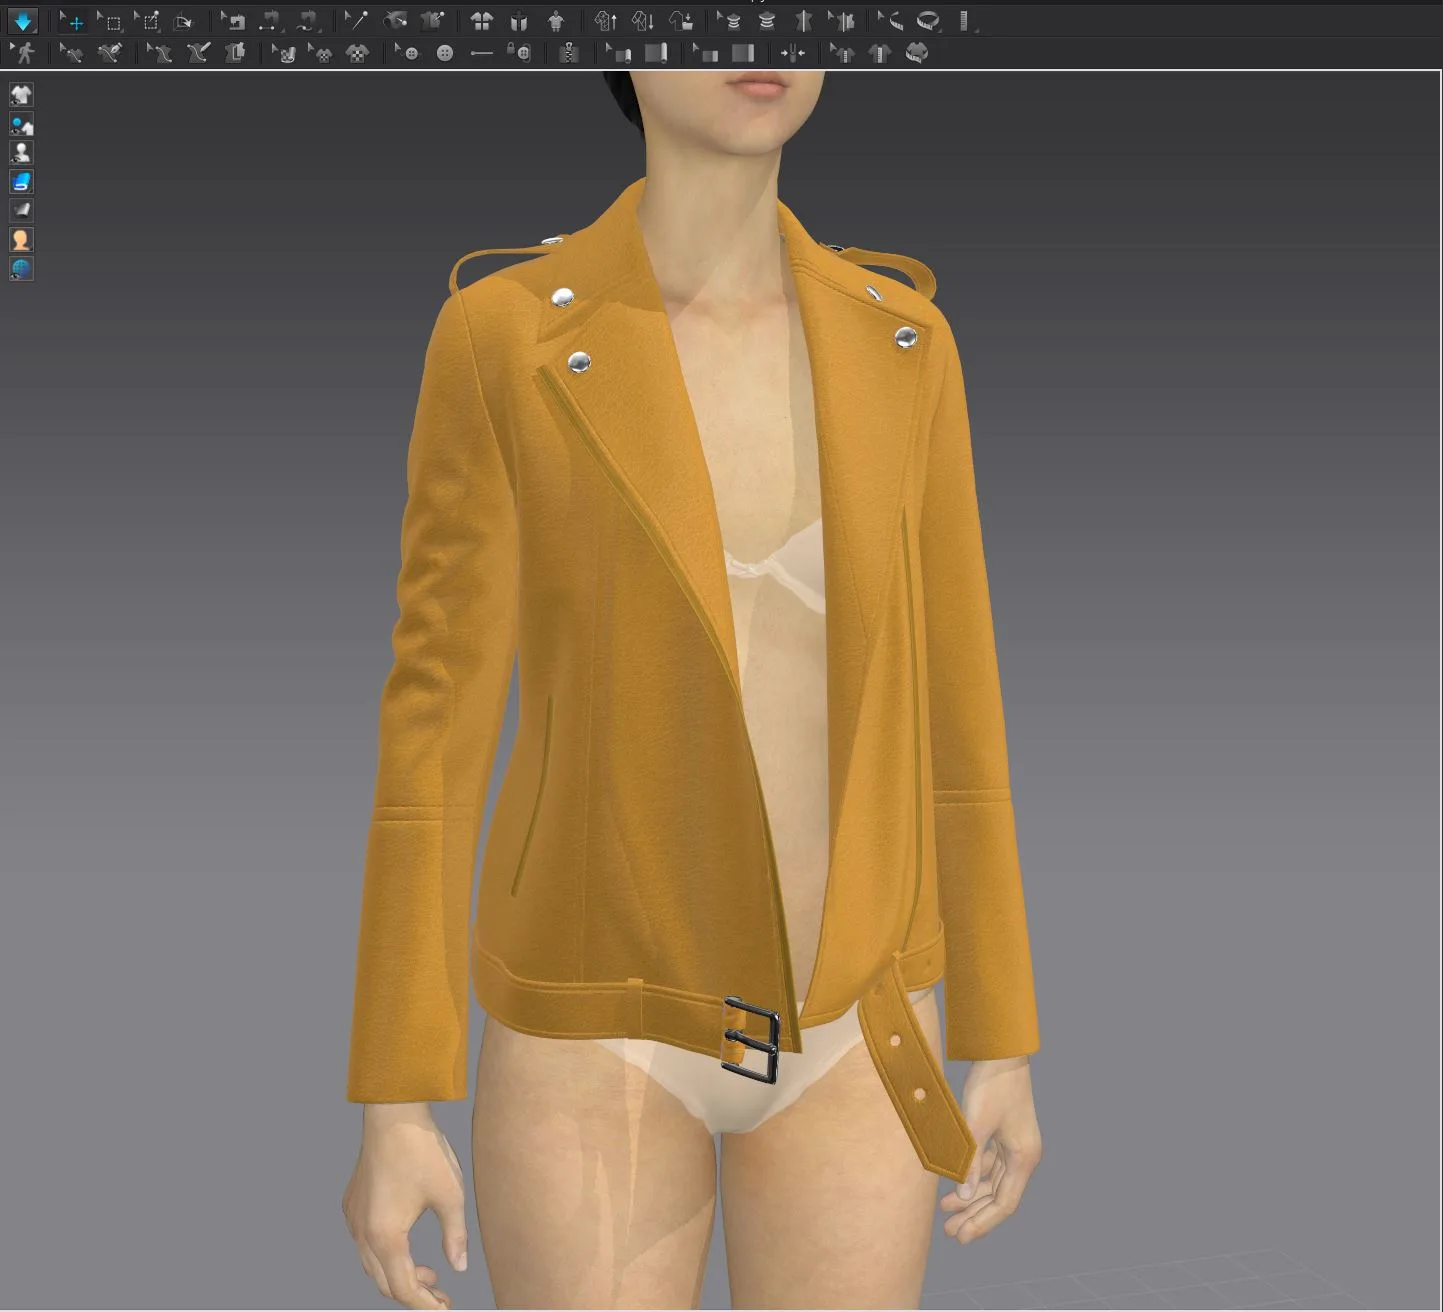Select the Lasso selection tool
1443x1312 pixels.
coord(150,21)
